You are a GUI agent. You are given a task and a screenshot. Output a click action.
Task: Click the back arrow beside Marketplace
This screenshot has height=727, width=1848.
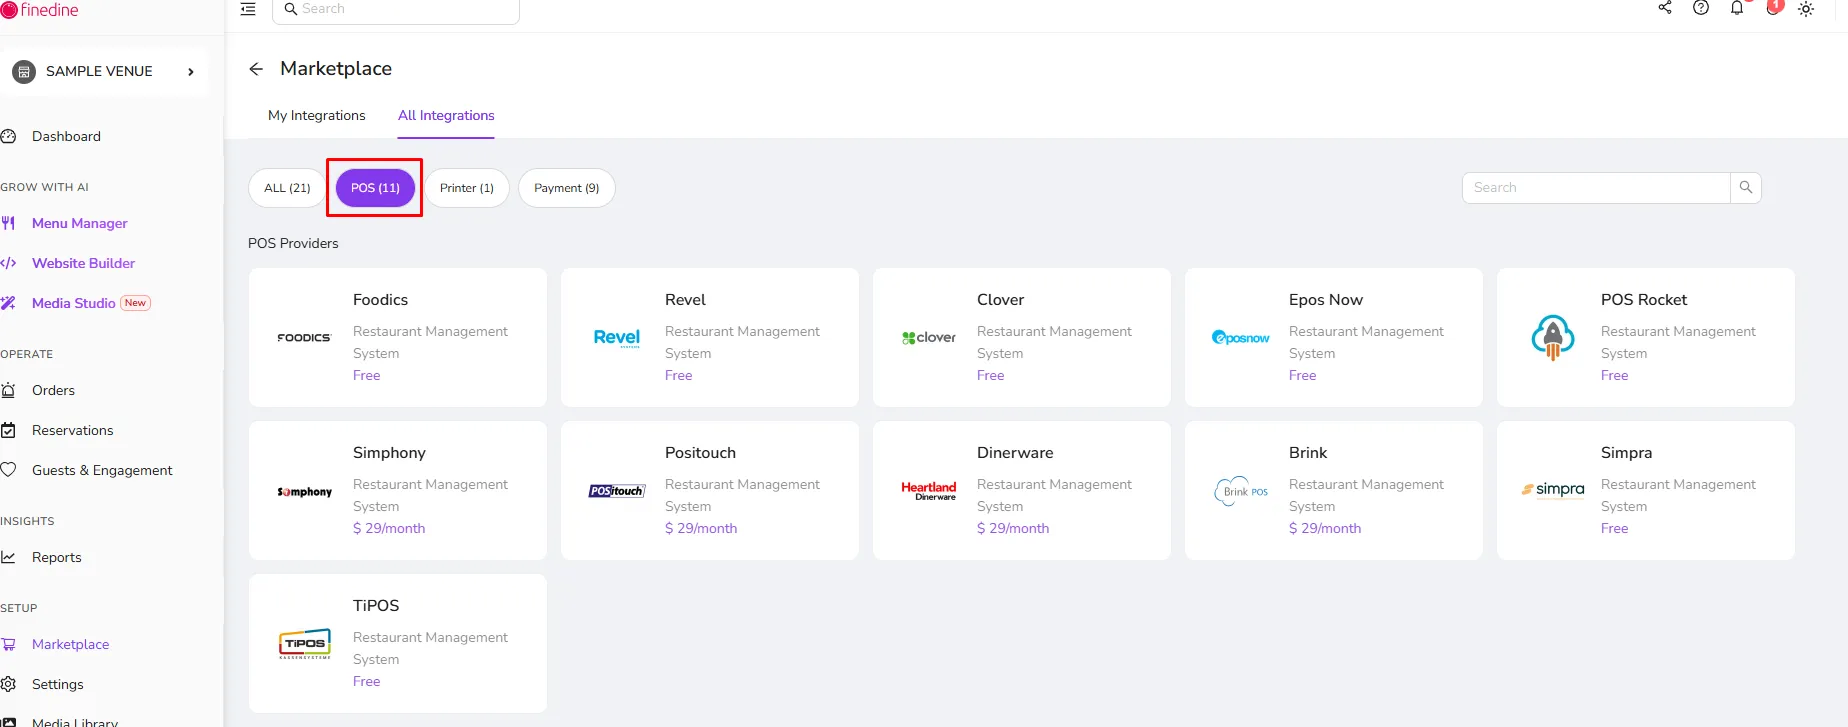256,69
